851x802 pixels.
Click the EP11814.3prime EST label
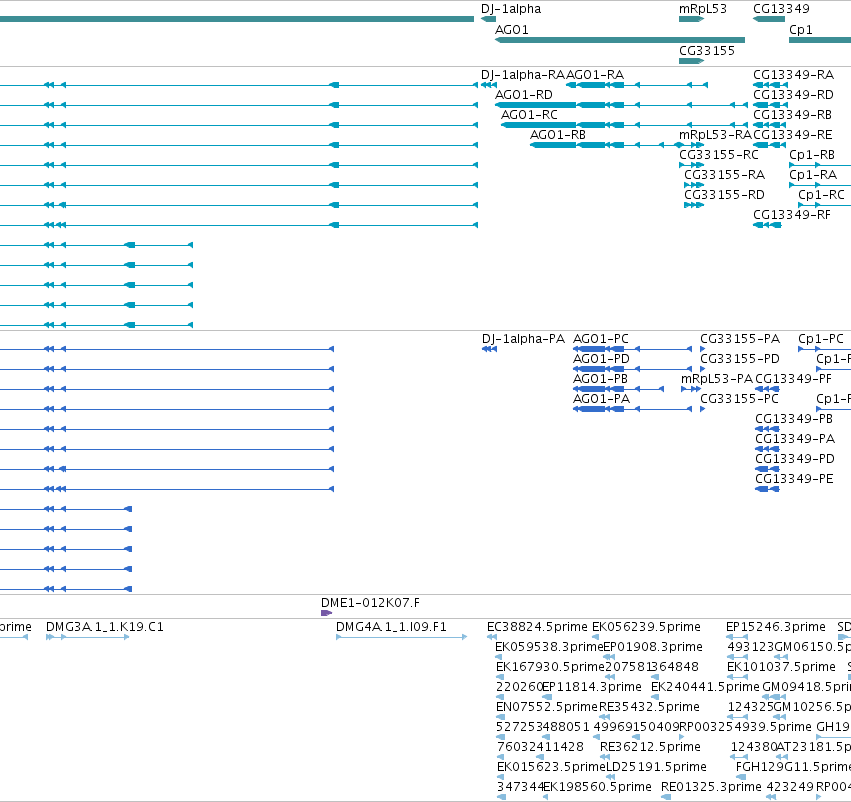tap(592, 687)
